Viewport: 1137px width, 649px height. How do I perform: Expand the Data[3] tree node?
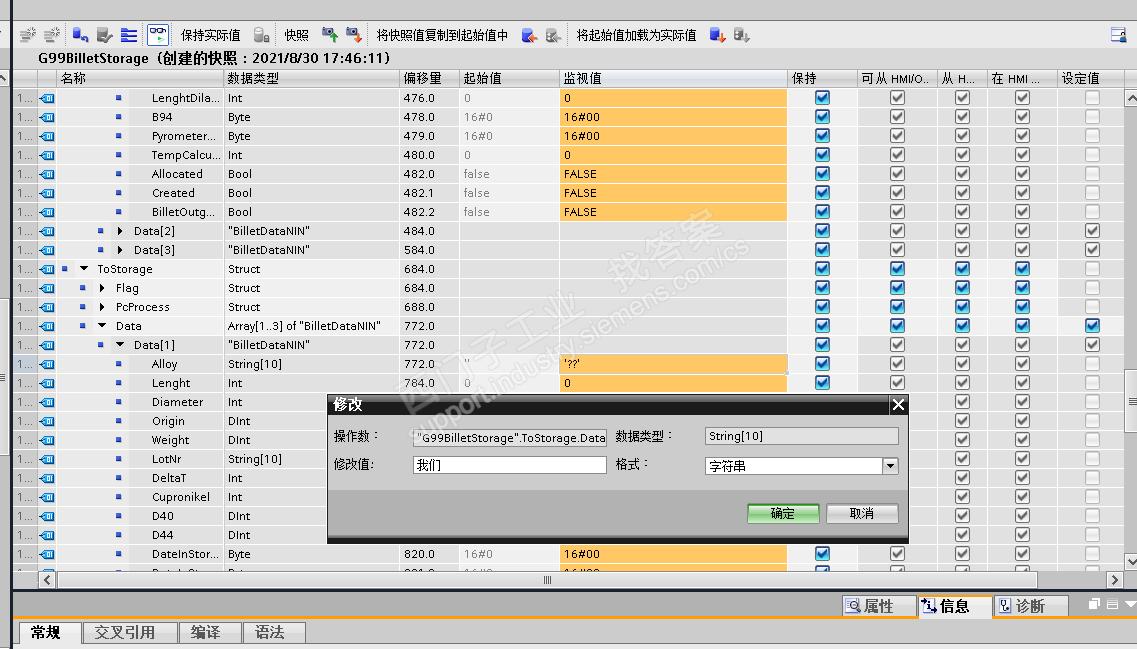(x=120, y=250)
